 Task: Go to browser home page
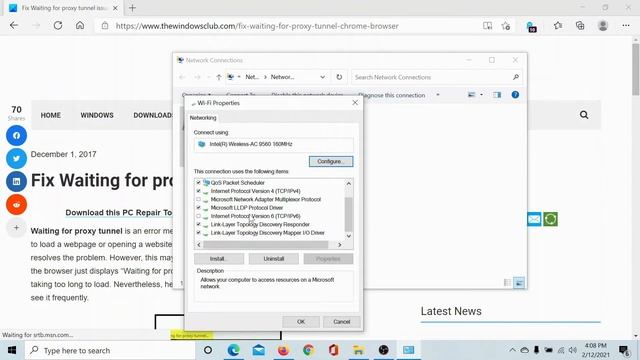tap(80, 25)
